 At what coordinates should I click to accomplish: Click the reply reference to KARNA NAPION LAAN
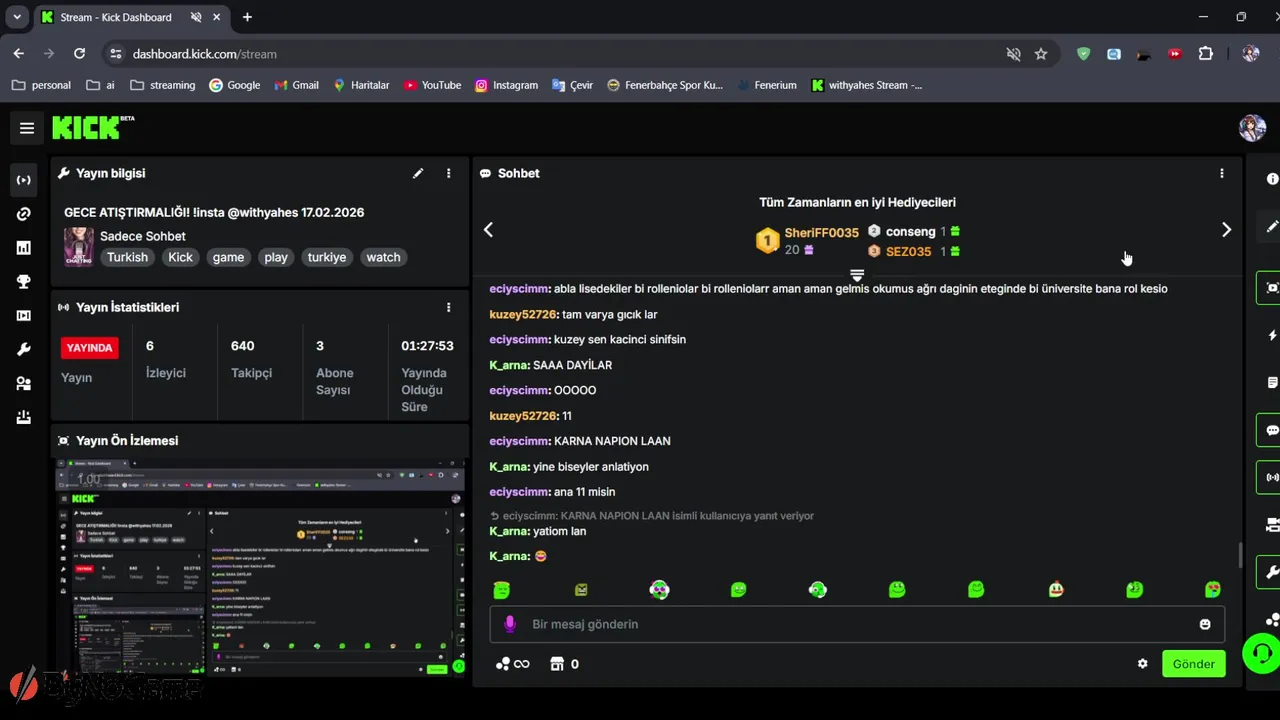(x=651, y=516)
